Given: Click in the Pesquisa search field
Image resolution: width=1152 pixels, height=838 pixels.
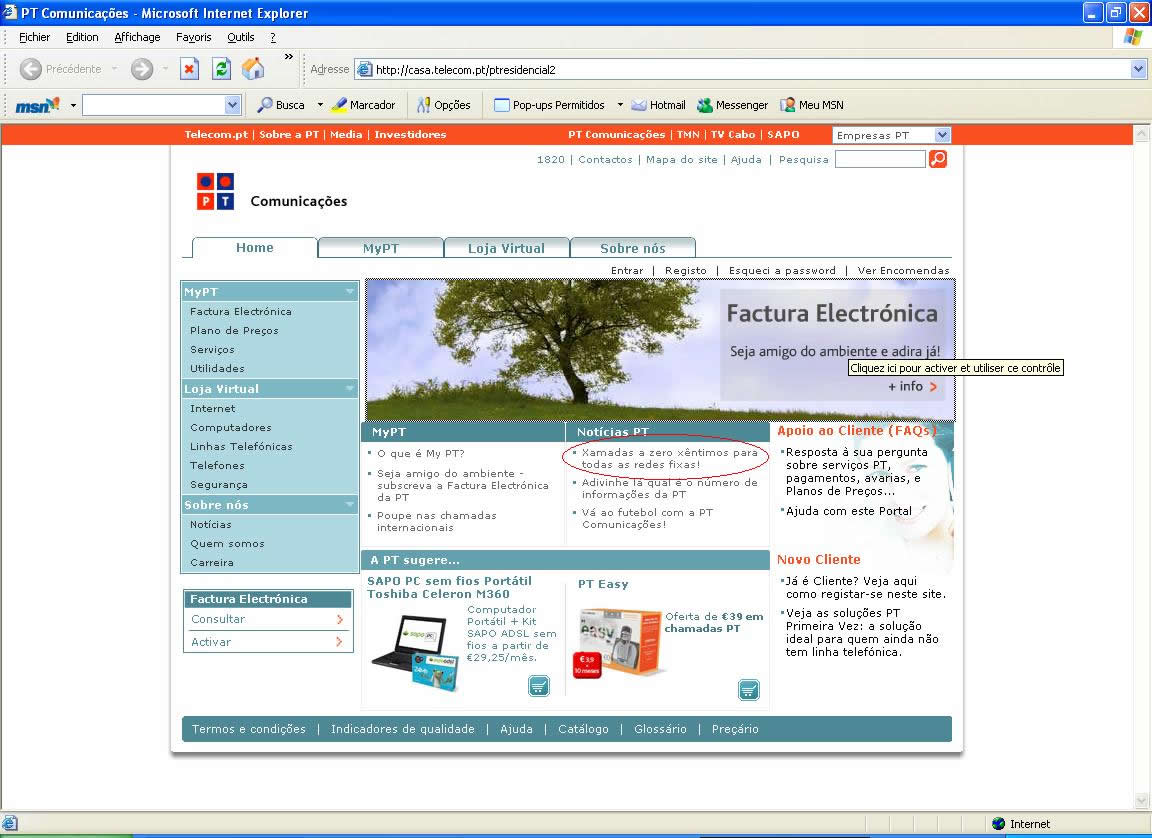Looking at the screenshot, I should point(880,159).
